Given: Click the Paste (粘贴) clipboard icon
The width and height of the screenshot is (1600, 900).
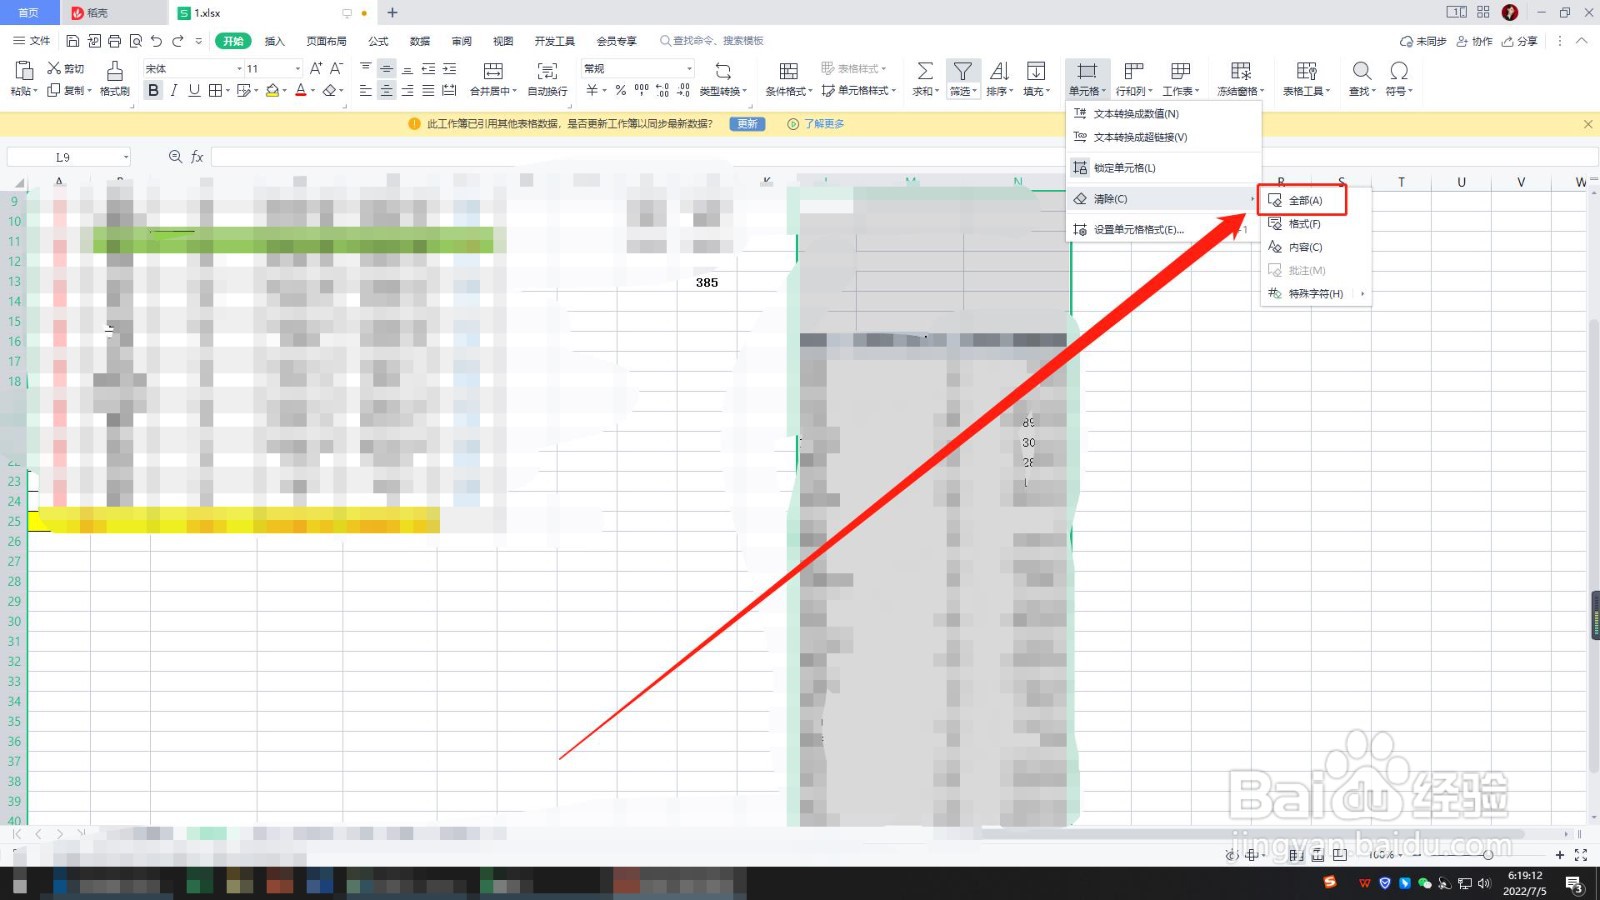Looking at the screenshot, I should [24, 70].
